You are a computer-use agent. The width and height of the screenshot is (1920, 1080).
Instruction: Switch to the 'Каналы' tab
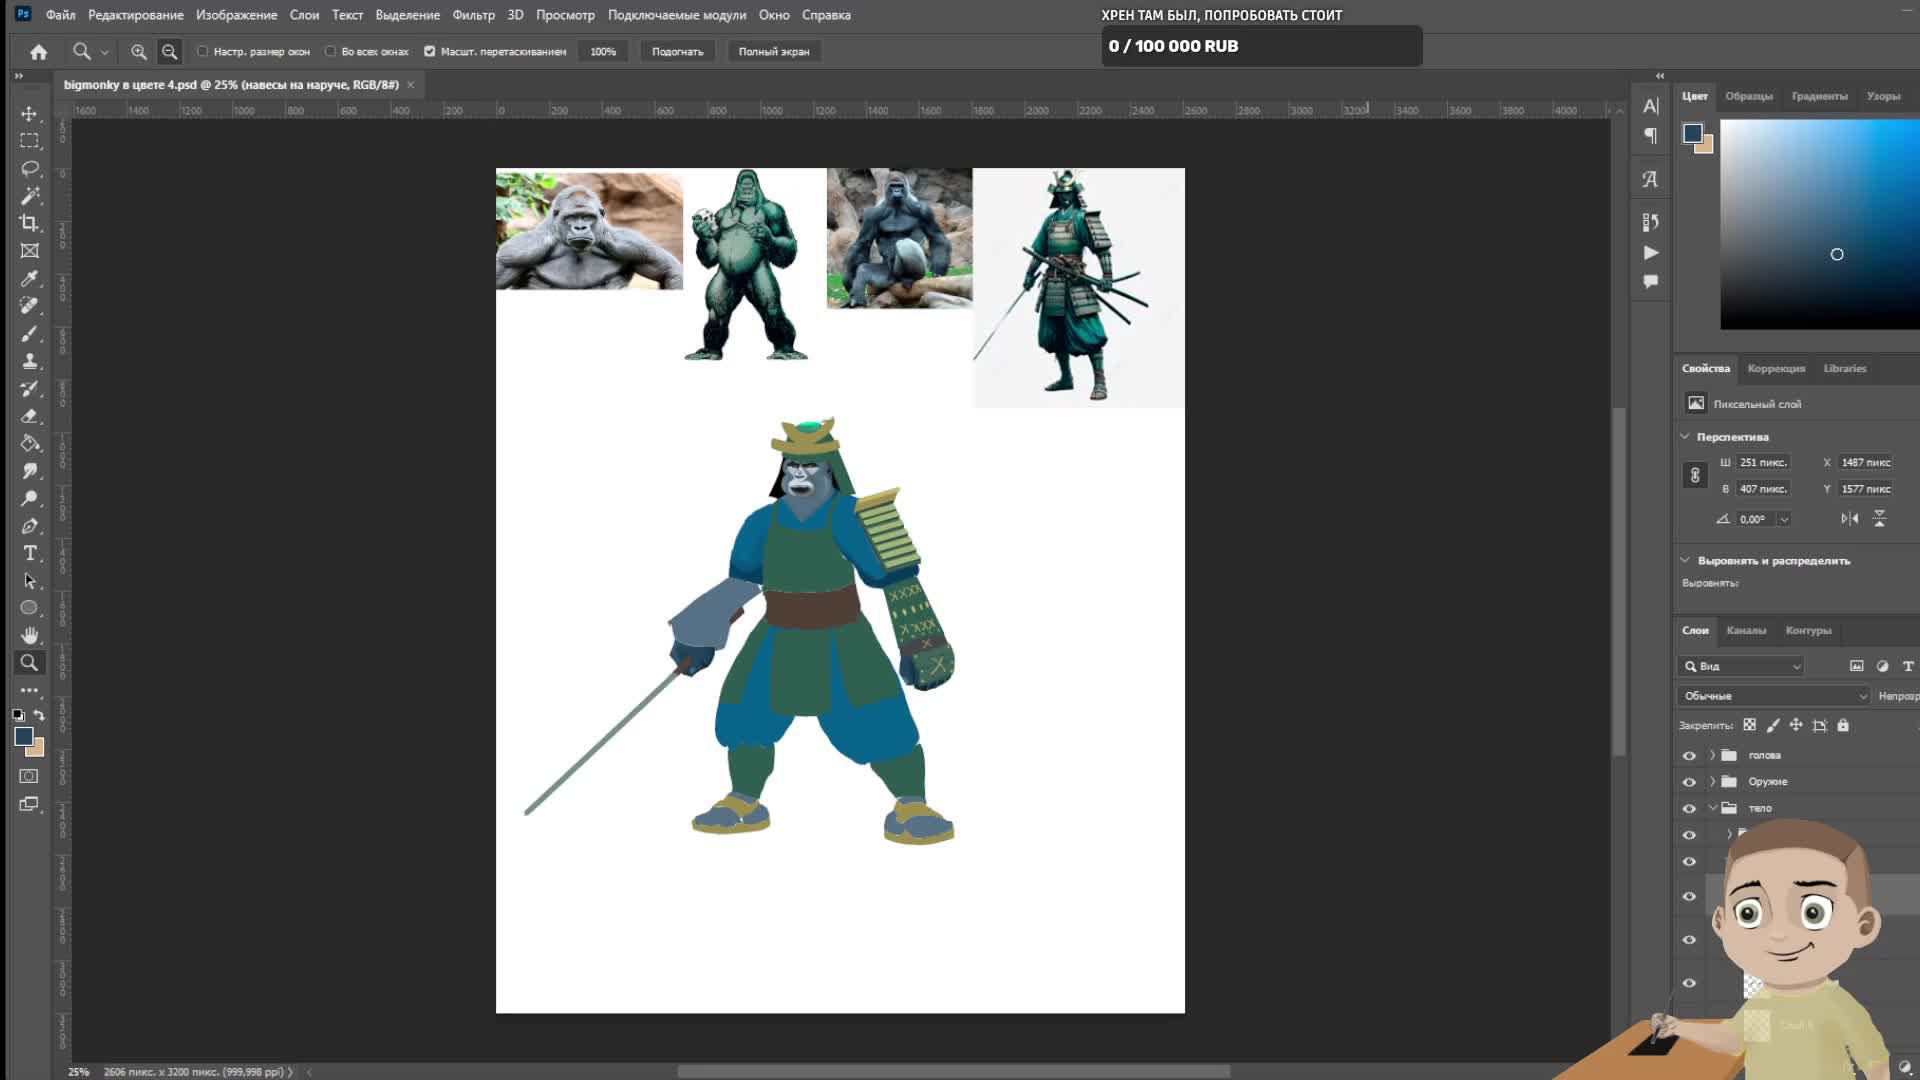click(1746, 631)
